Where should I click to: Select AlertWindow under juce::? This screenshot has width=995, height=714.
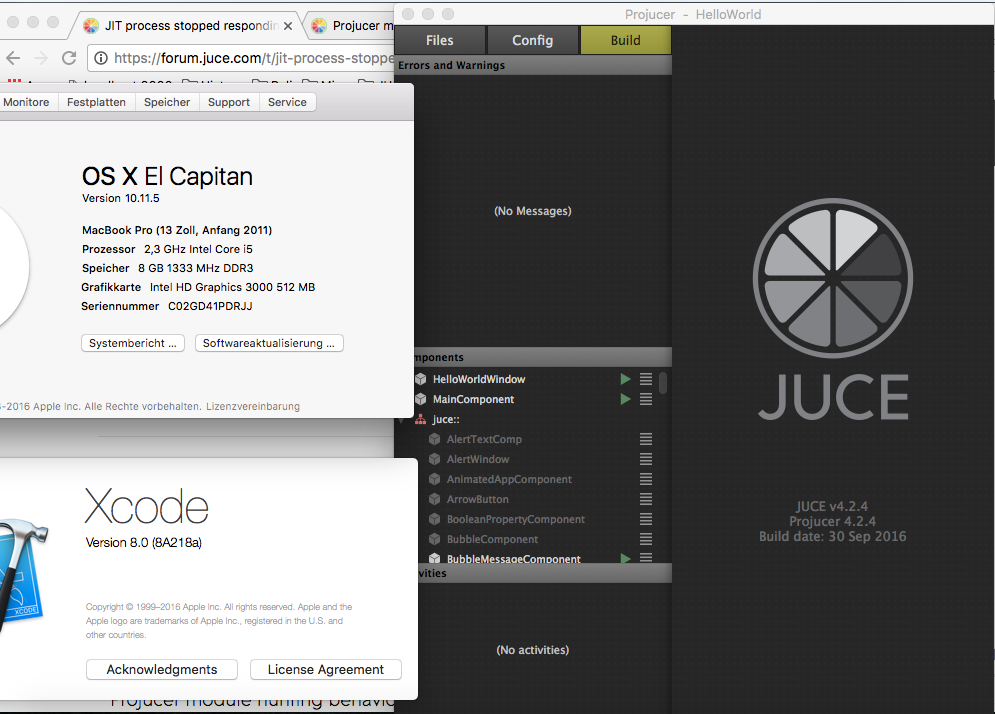coord(478,459)
